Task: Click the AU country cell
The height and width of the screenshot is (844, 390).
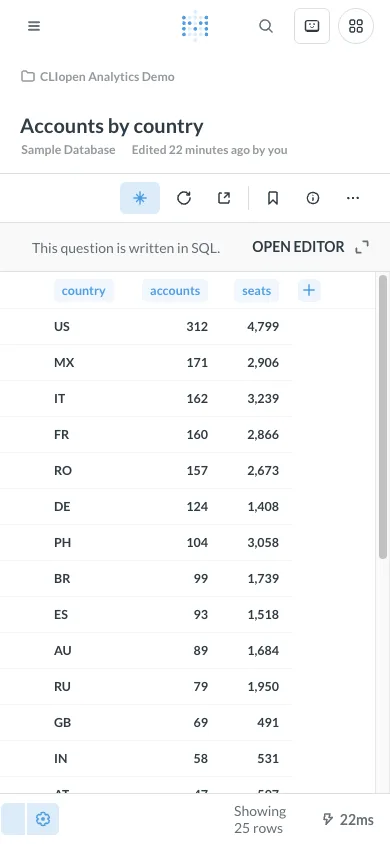Action: pos(63,650)
